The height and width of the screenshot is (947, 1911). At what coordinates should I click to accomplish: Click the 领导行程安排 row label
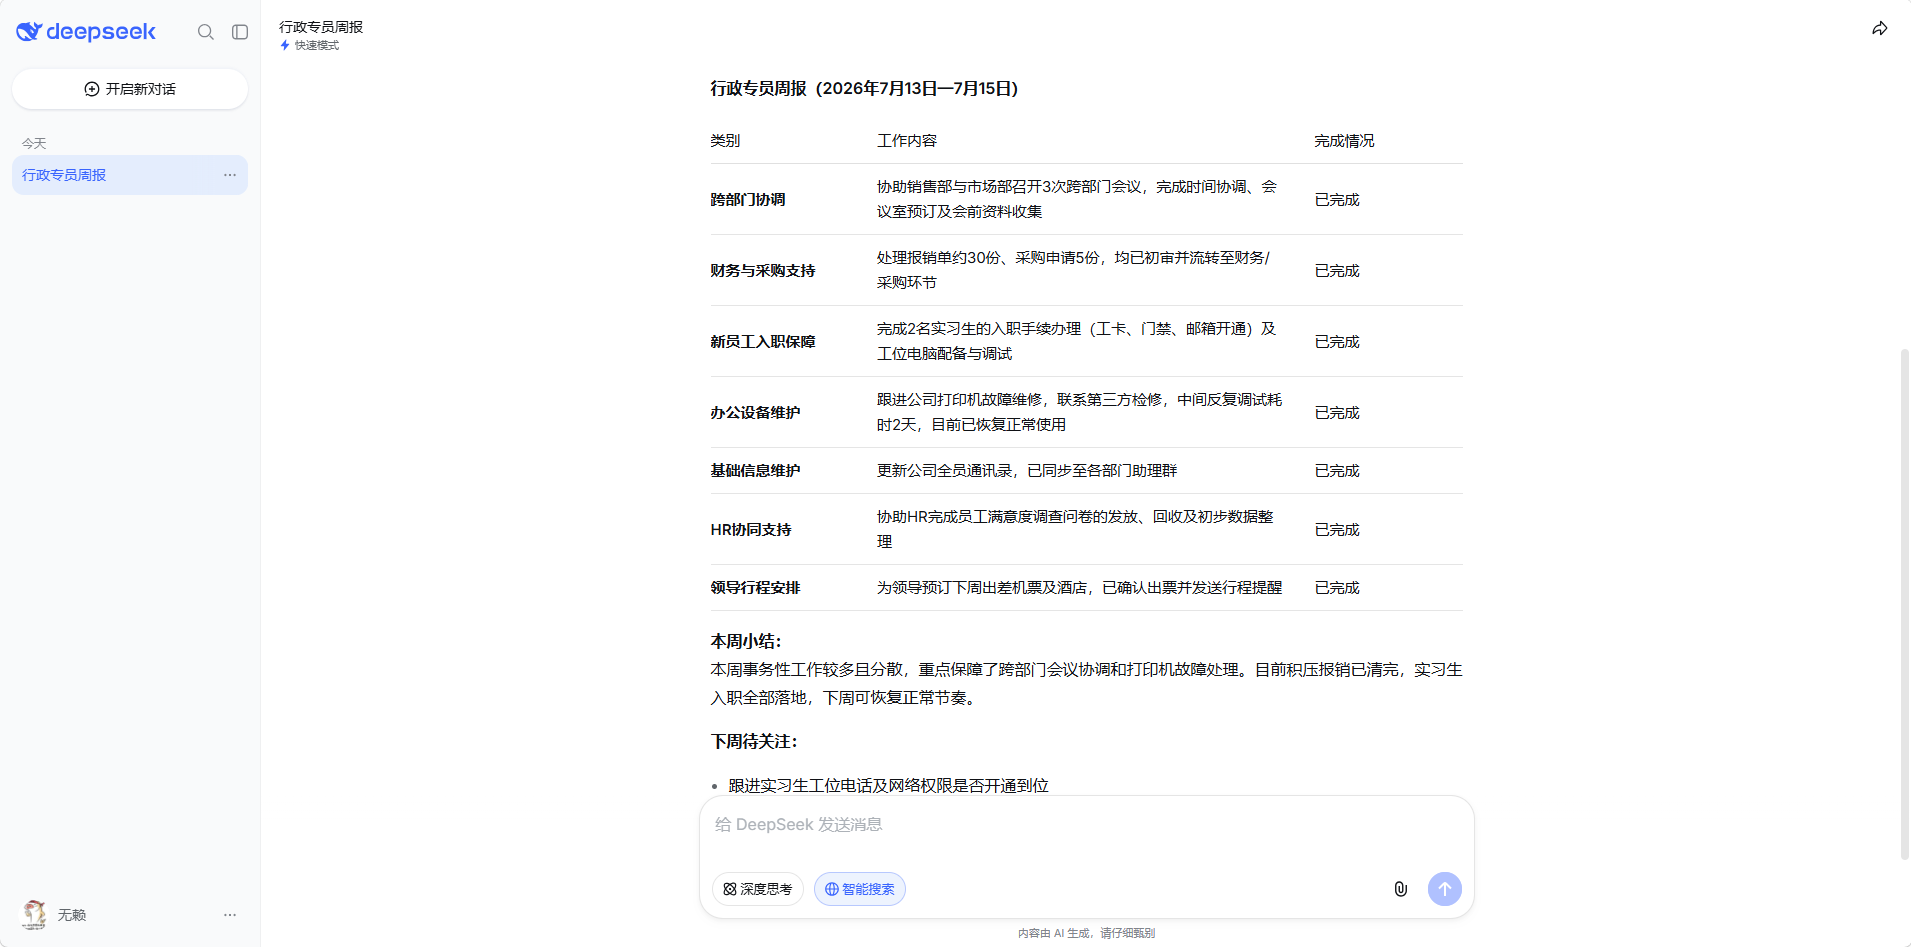(755, 588)
